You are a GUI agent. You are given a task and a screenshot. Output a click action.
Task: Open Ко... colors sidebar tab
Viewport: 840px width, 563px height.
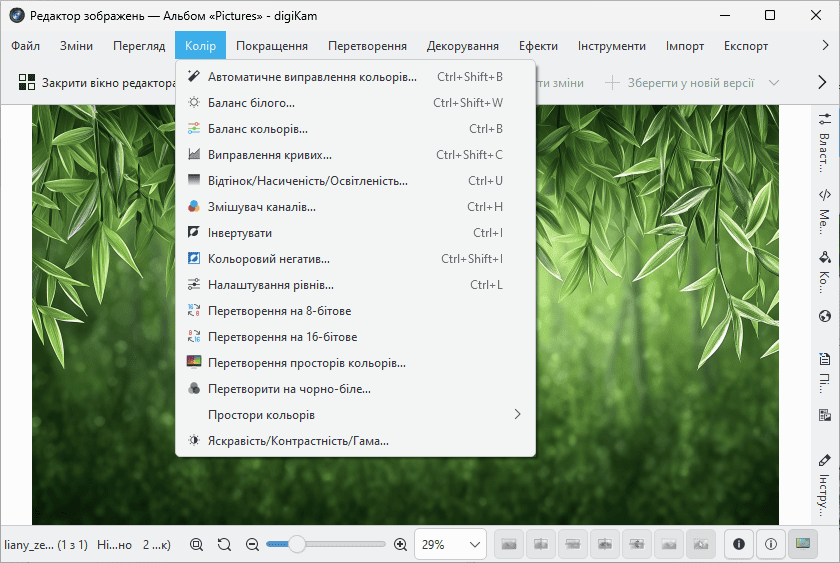824,271
